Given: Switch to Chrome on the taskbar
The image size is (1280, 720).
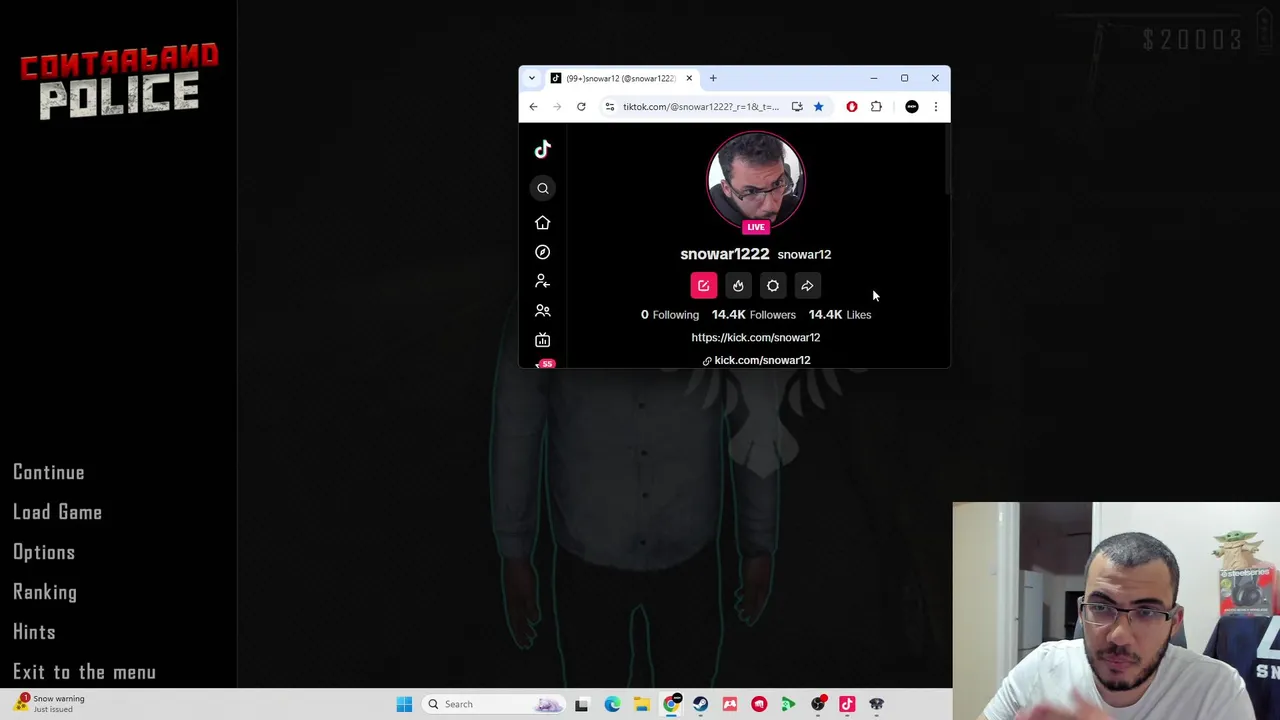Looking at the screenshot, I should pos(671,704).
